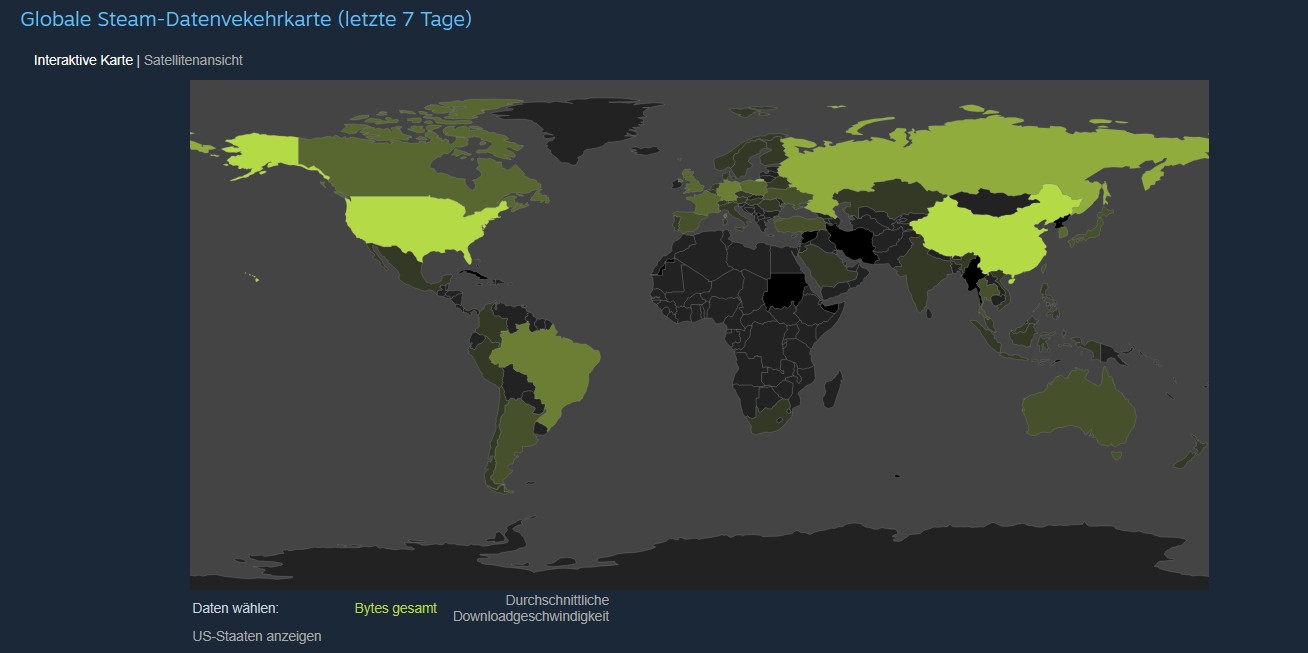The width and height of the screenshot is (1308, 653).
Task: Switch to the Satellitenansicht view
Action: (x=192, y=59)
